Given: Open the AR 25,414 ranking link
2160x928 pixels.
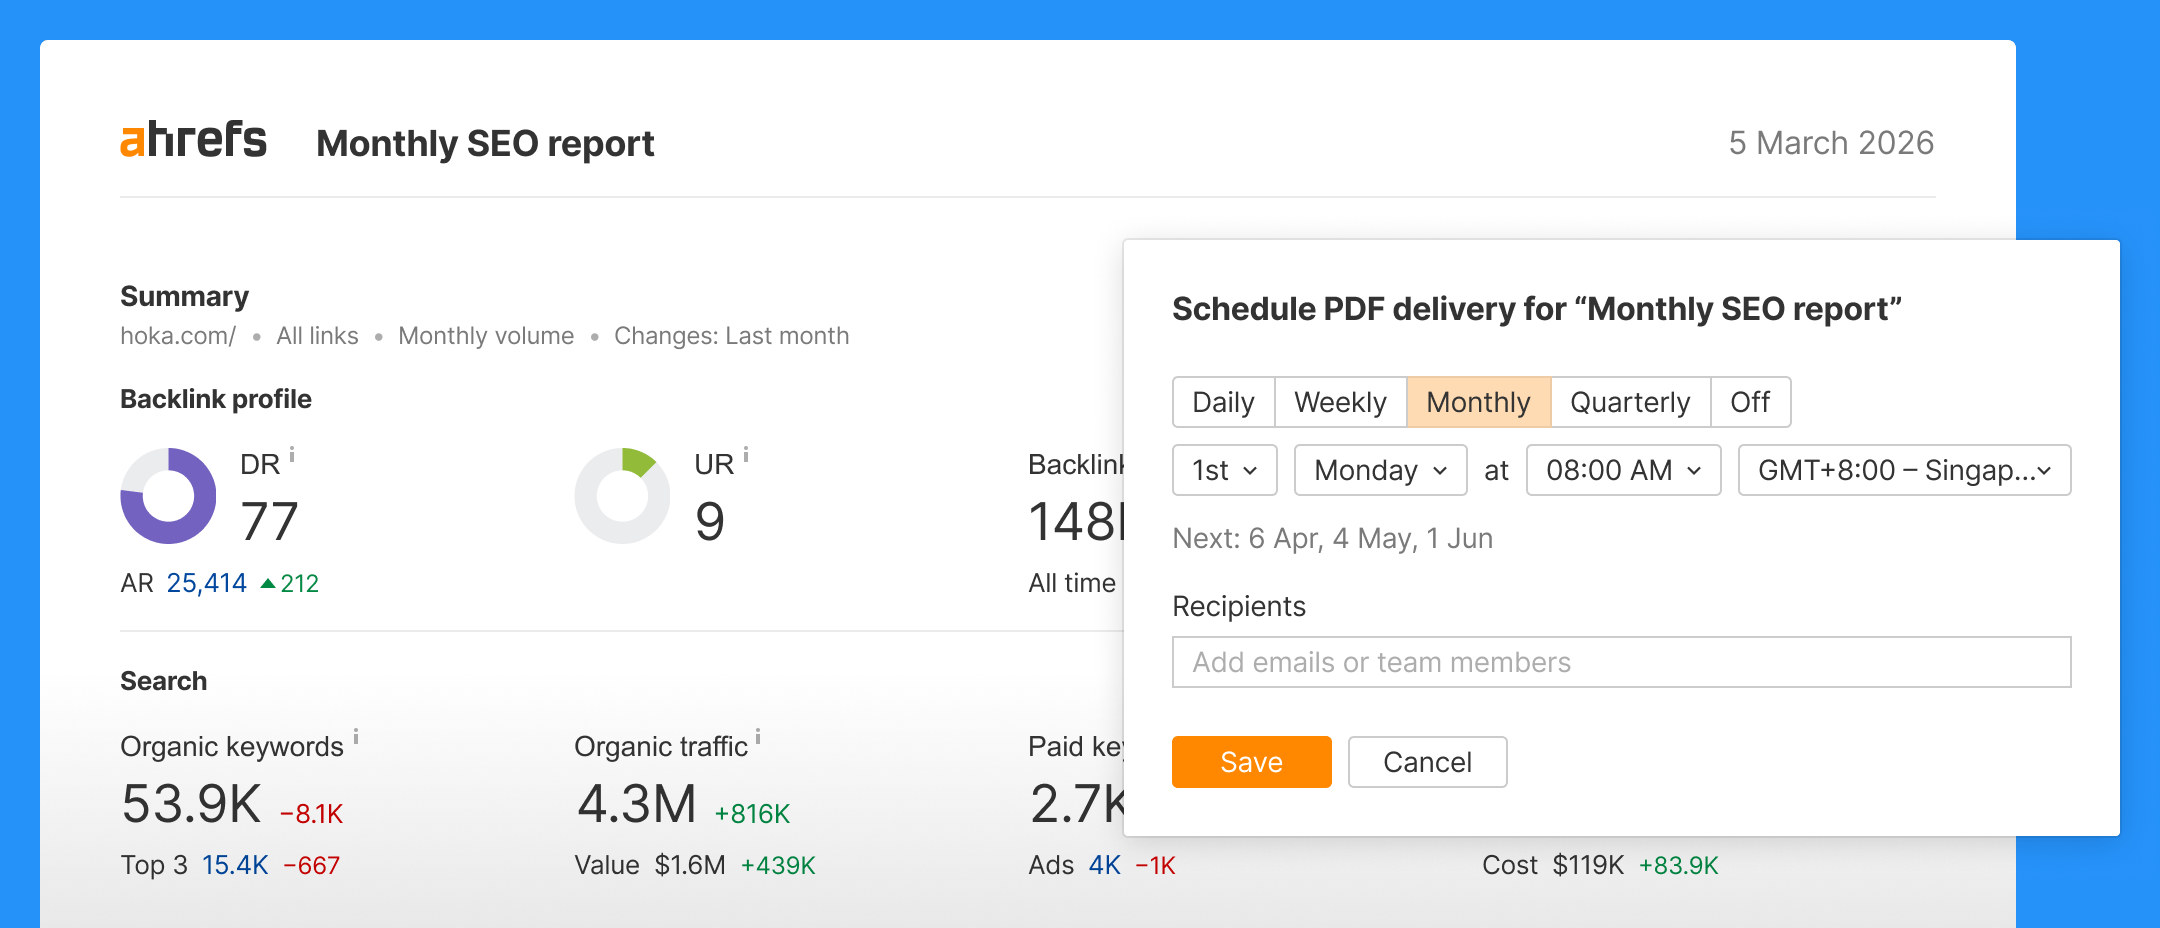Looking at the screenshot, I should pos(206,582).
